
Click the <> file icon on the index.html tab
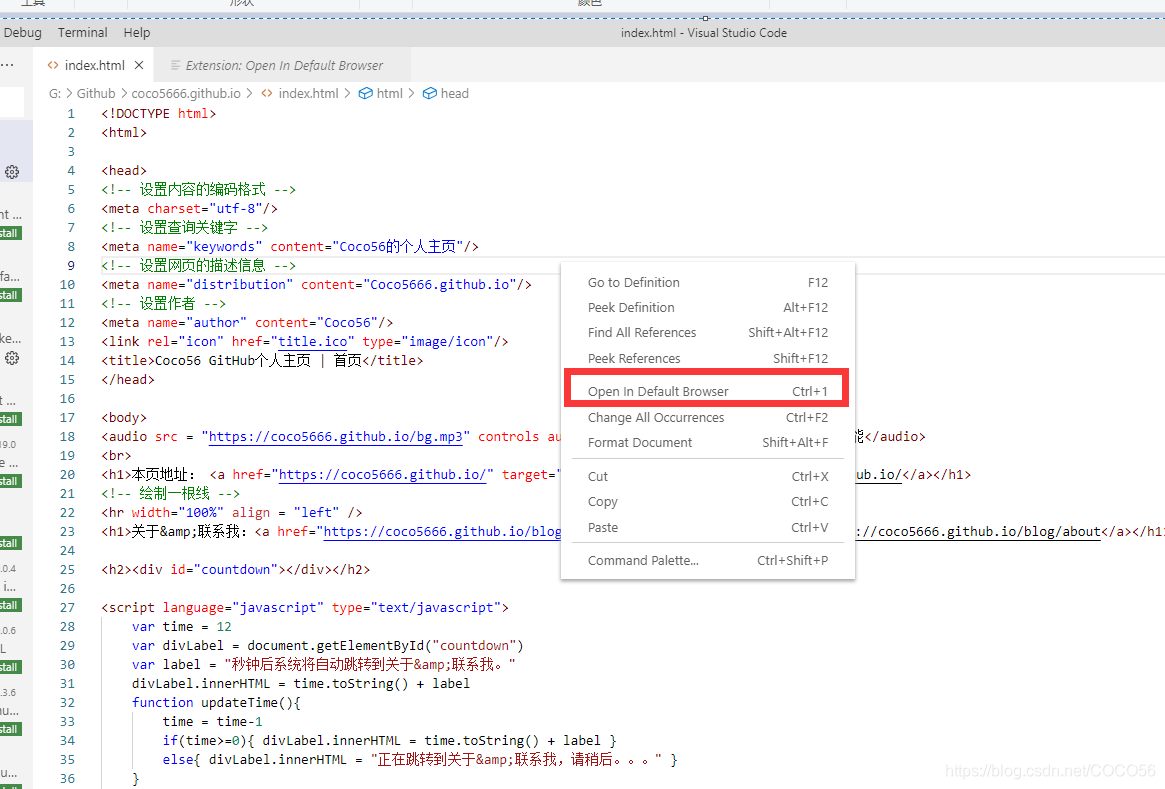pyautogui.click(x=53, y=64)
